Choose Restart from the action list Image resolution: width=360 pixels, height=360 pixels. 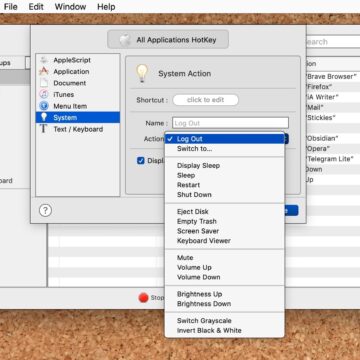click(x=225, y=185)
